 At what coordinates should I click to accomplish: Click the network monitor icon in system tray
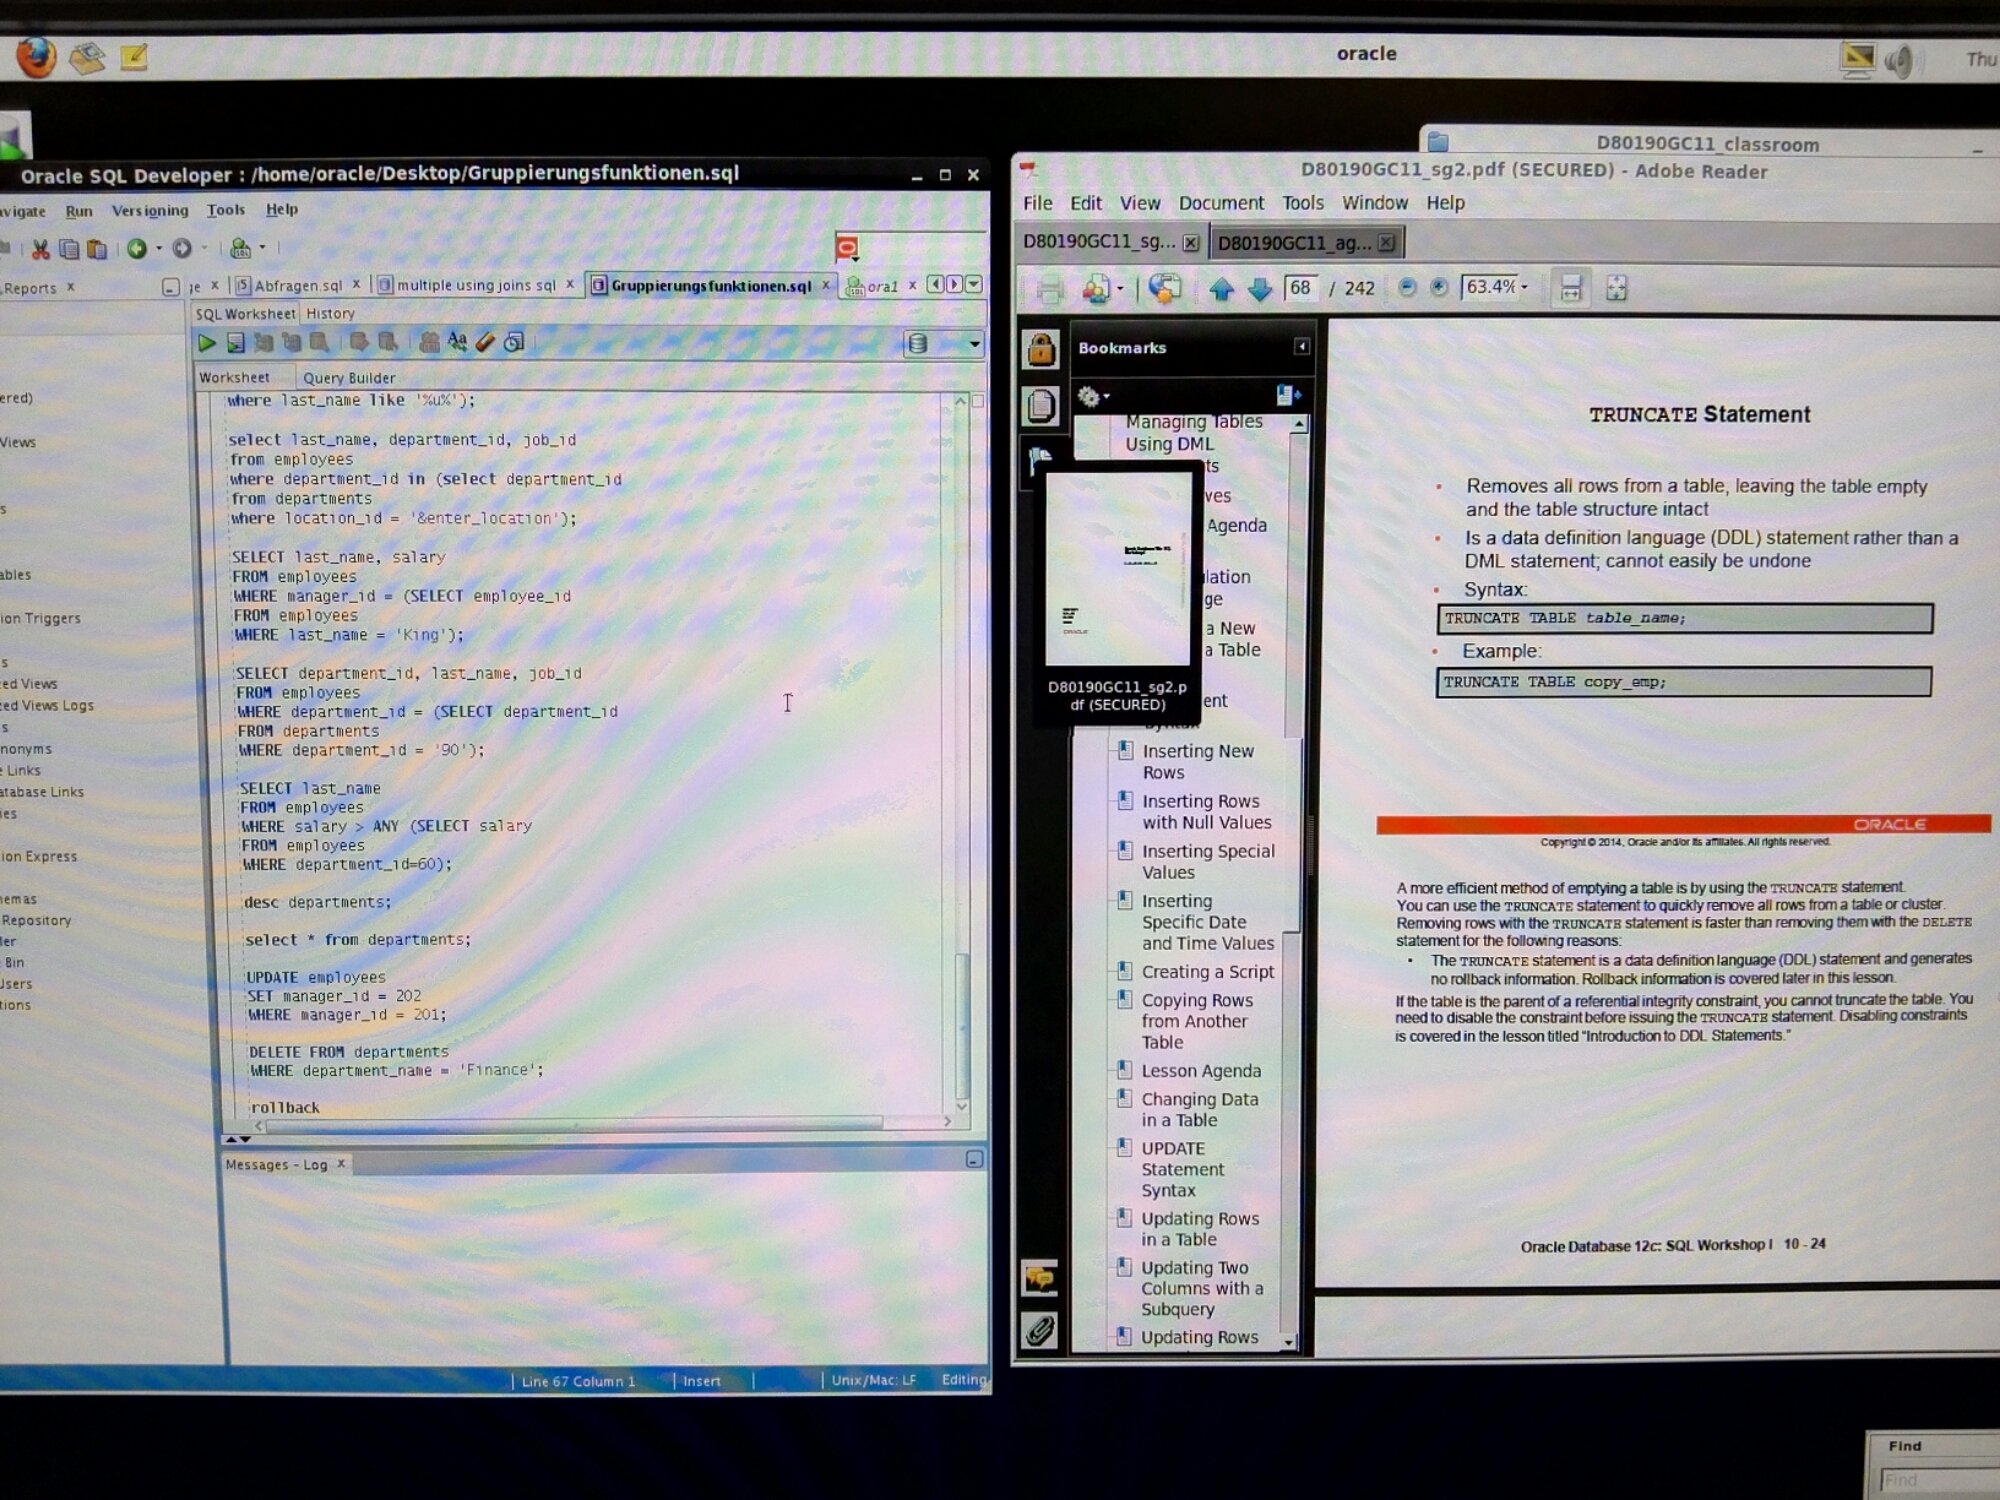[1858, 60]
